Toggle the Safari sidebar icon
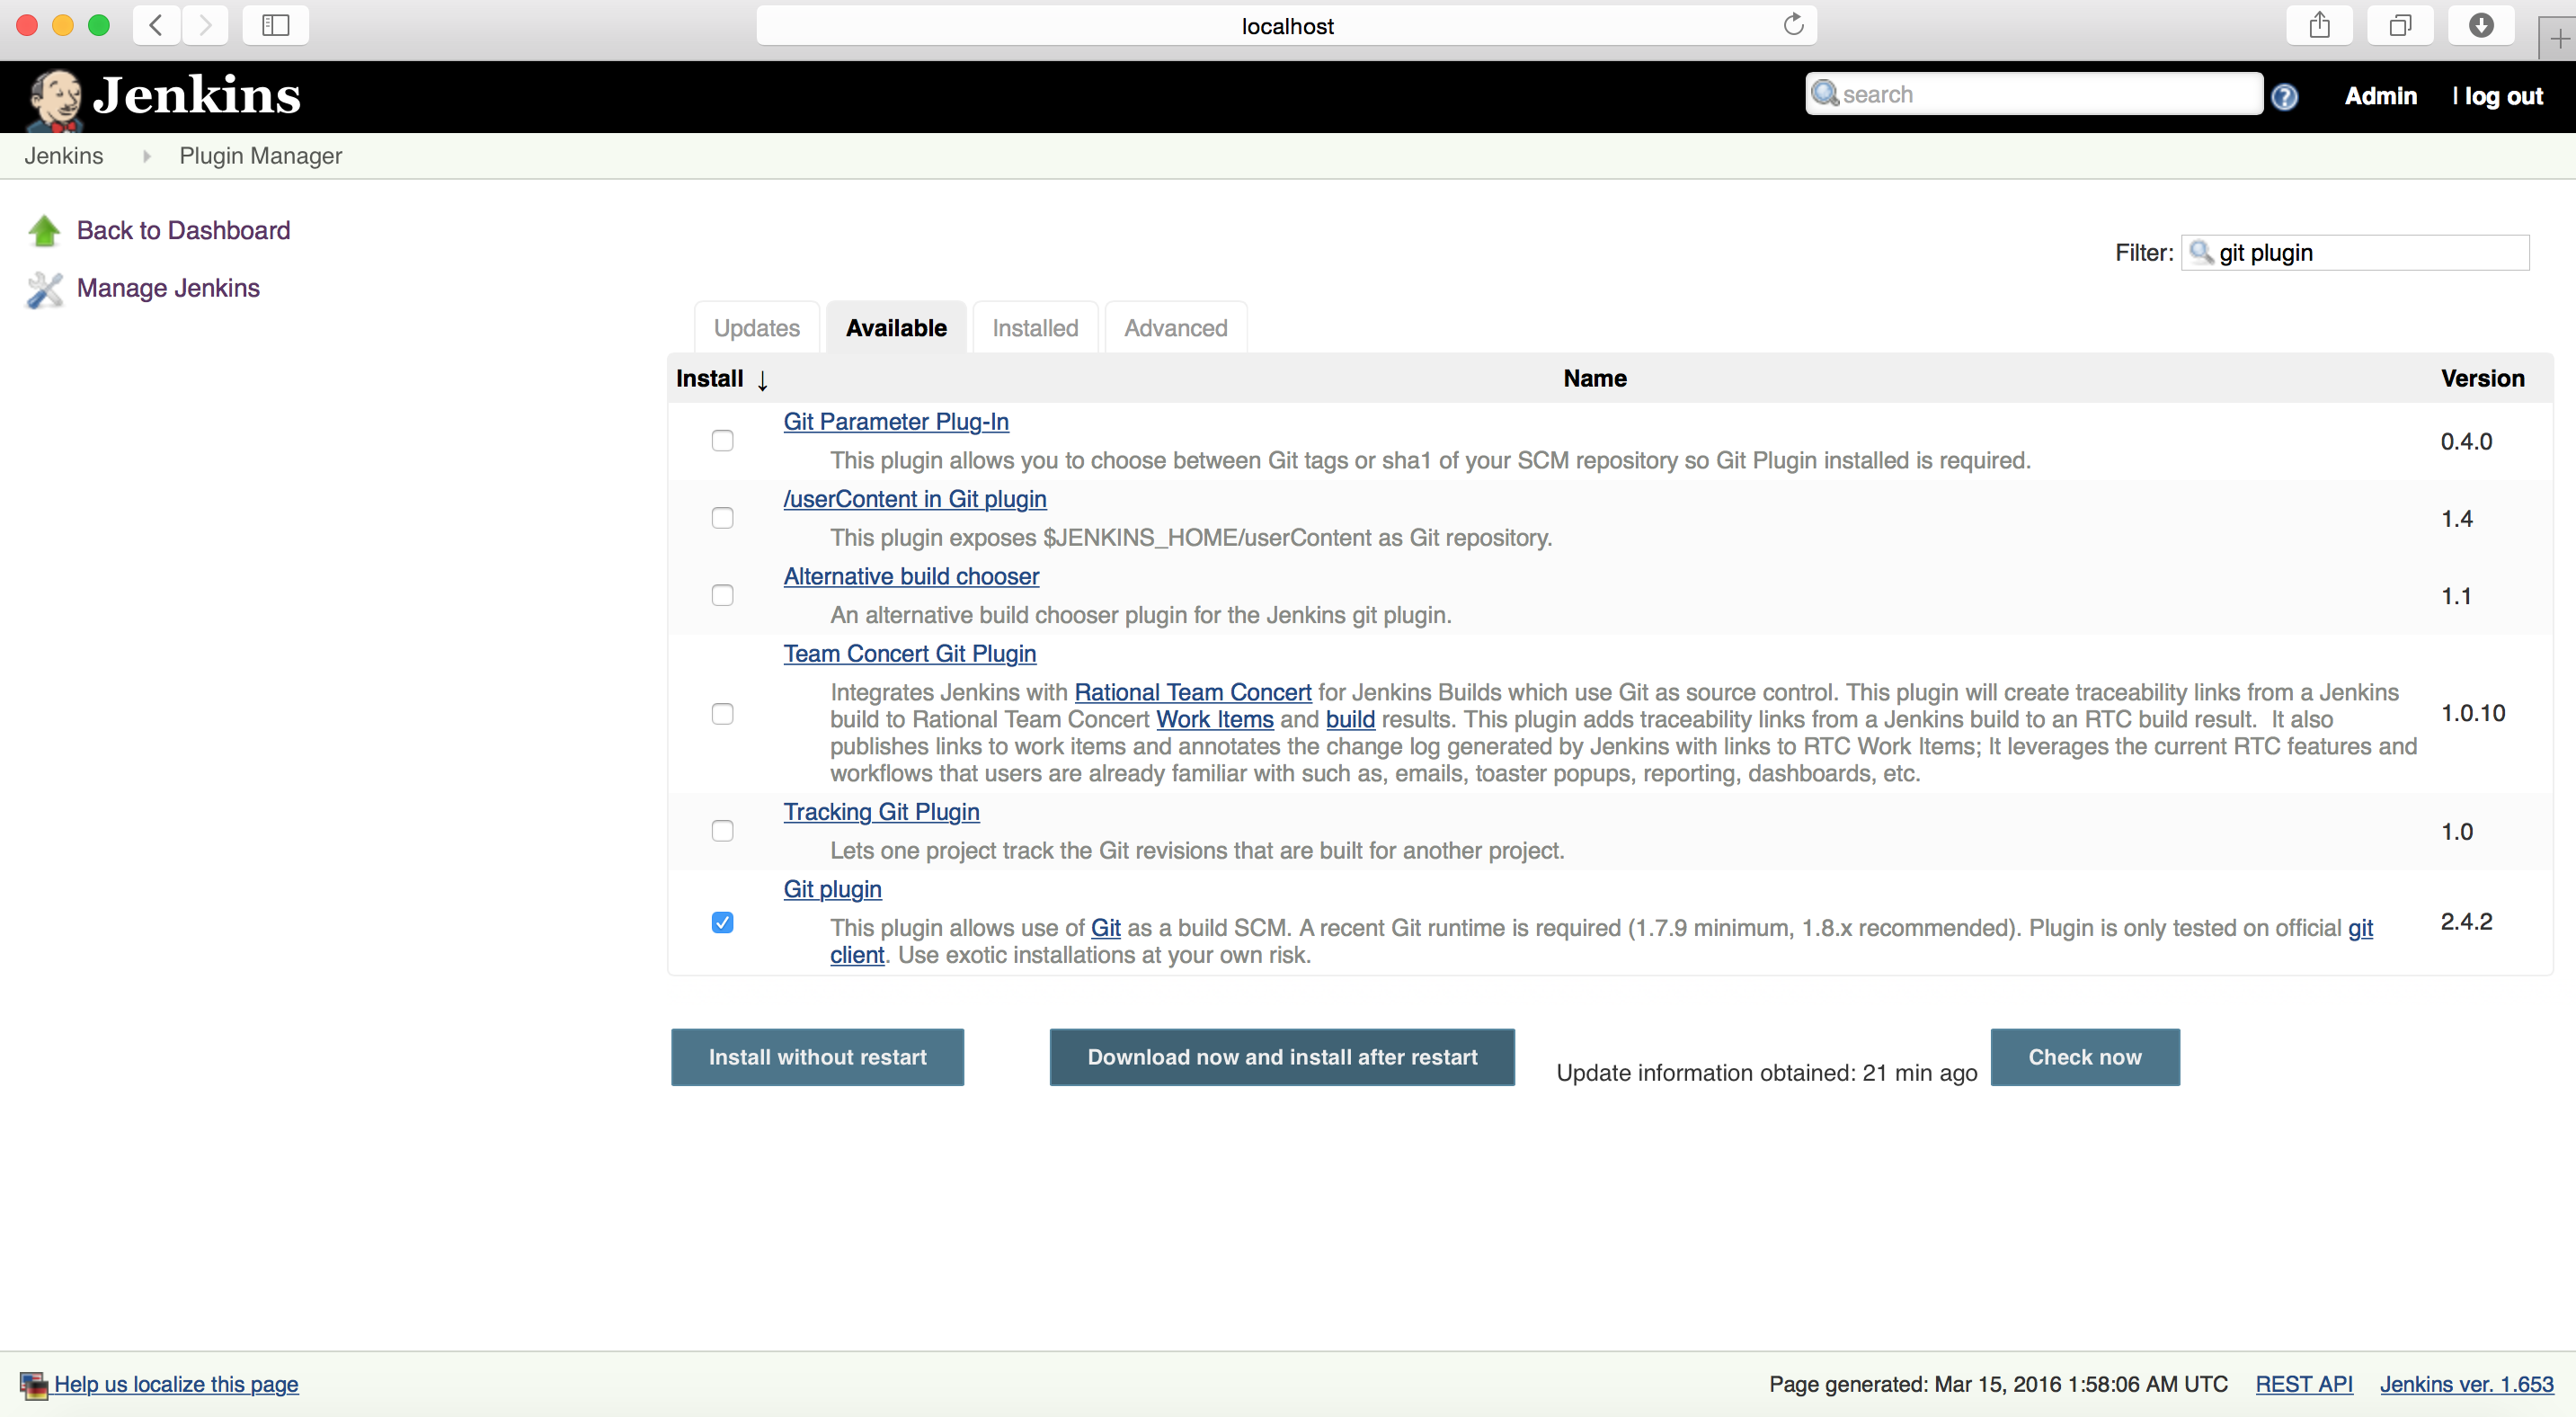 (275, 25)
